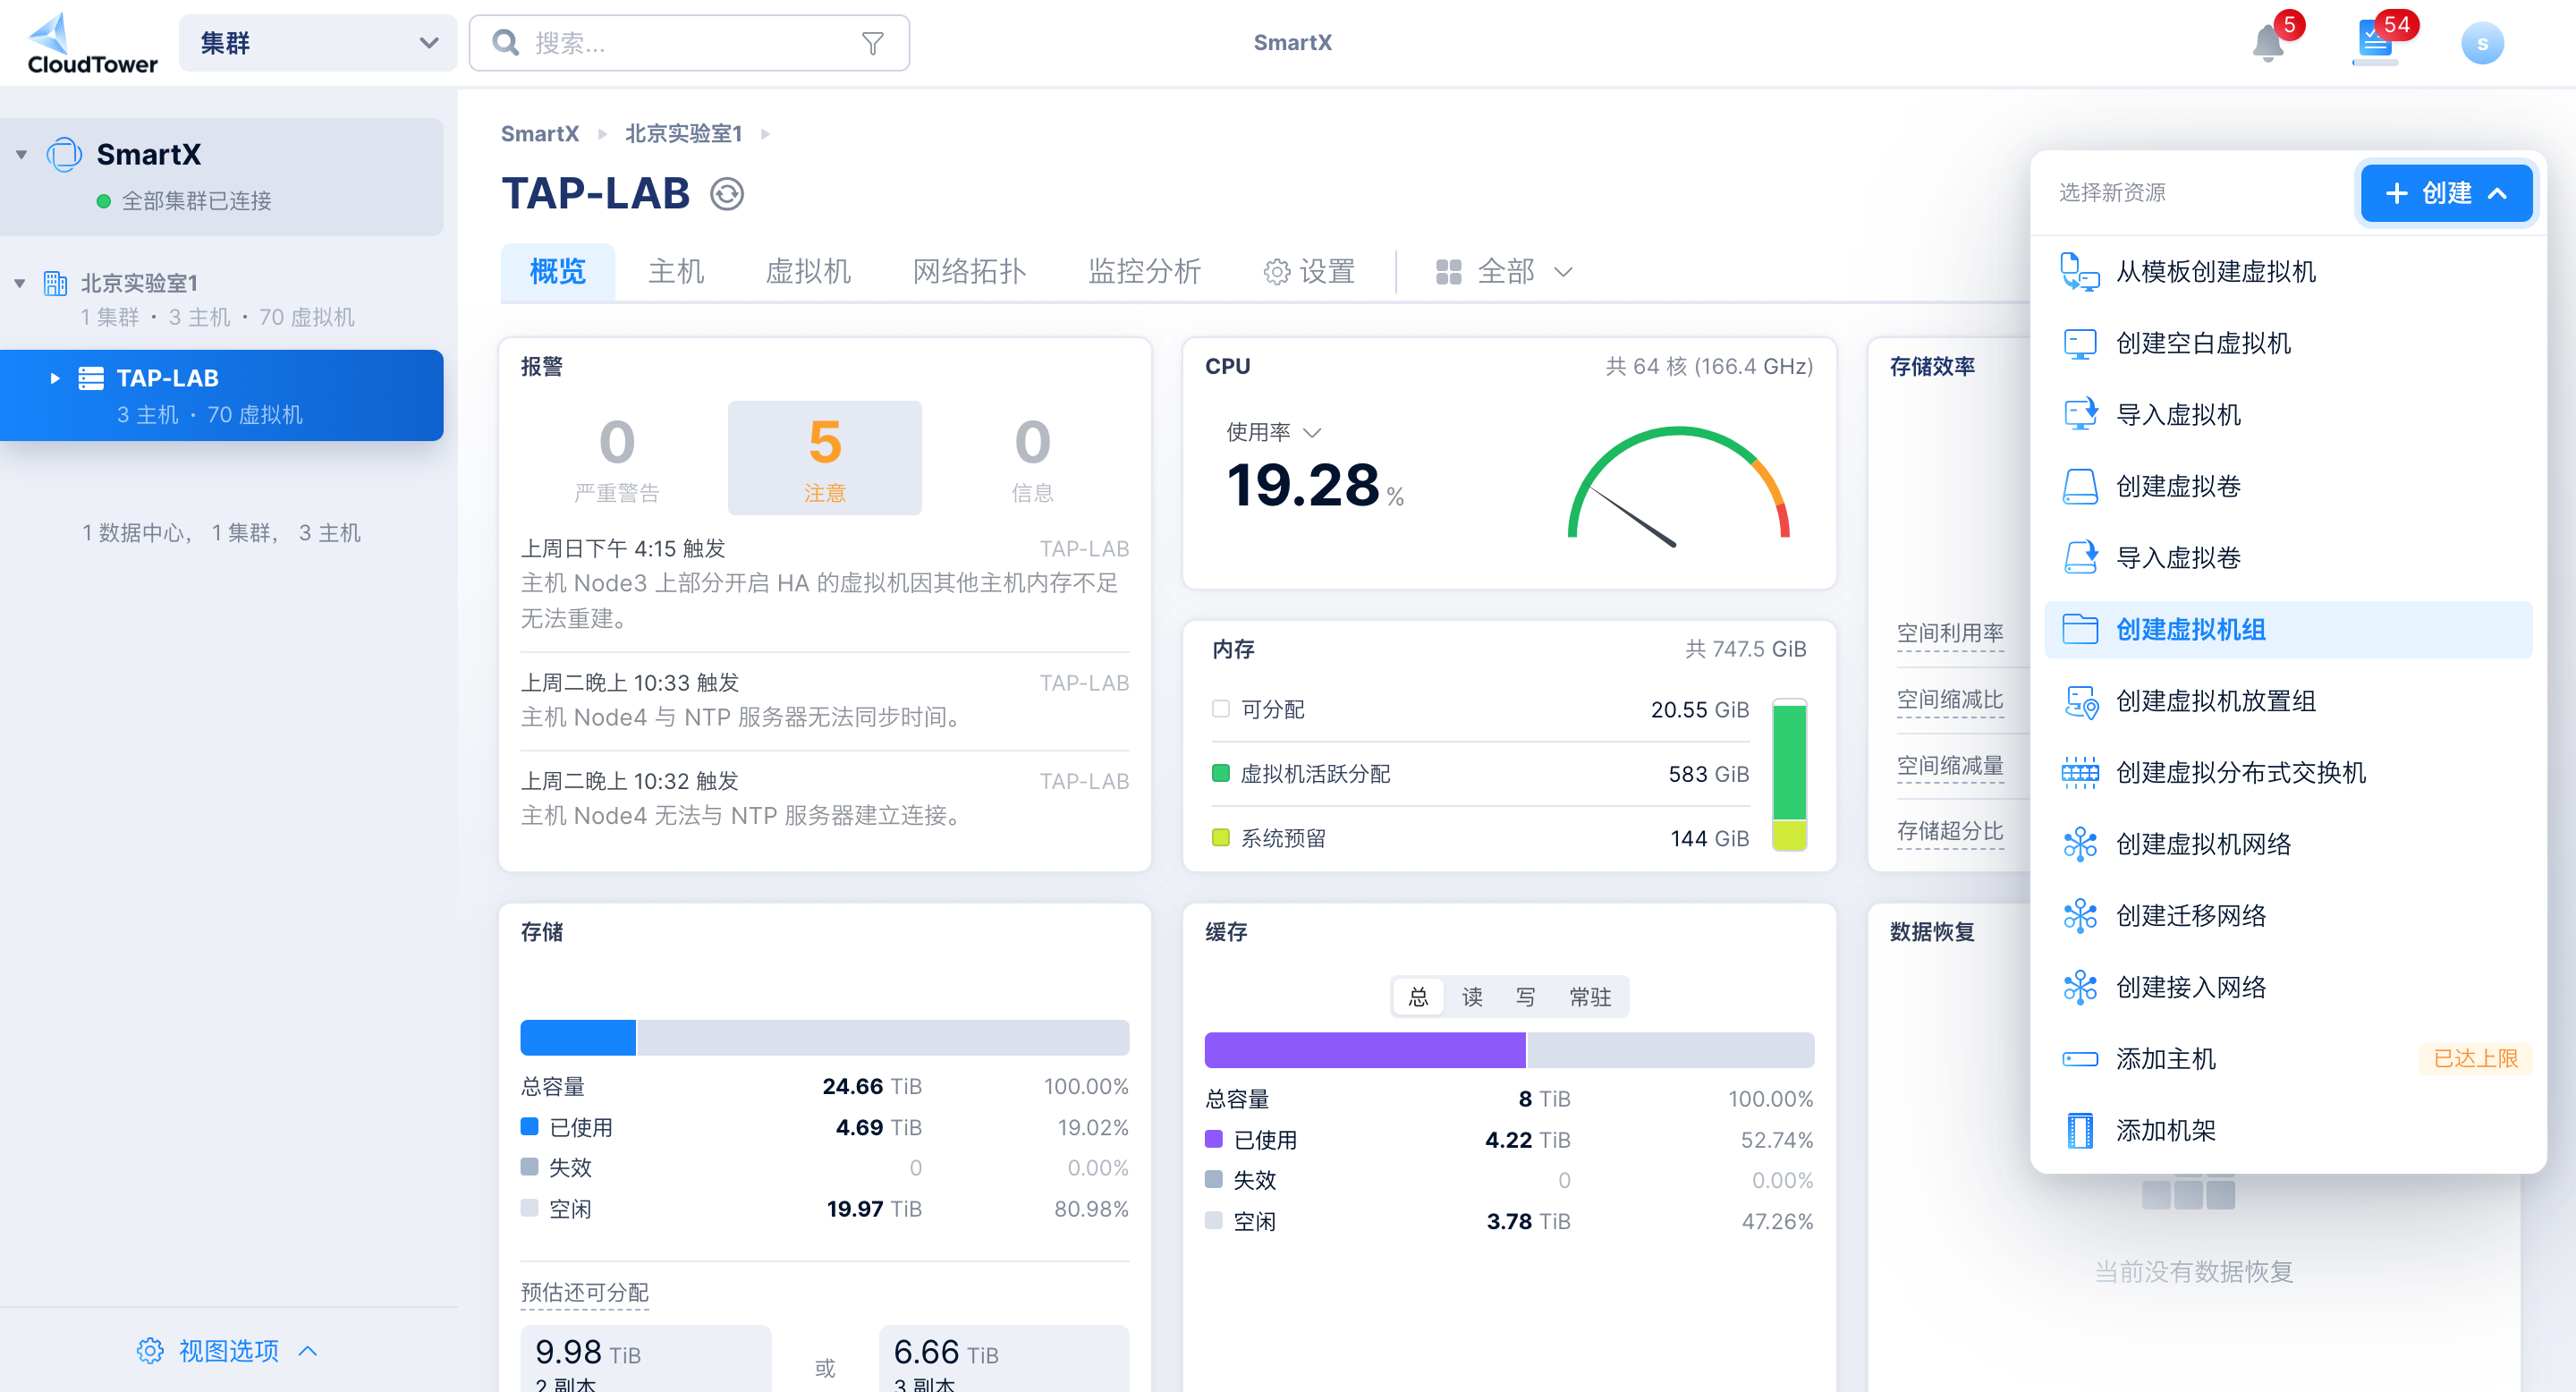The height and width of the screenshot is (1392, 2576).
Task: Select the 常驻 cache segment
Action: [1590, 997]
